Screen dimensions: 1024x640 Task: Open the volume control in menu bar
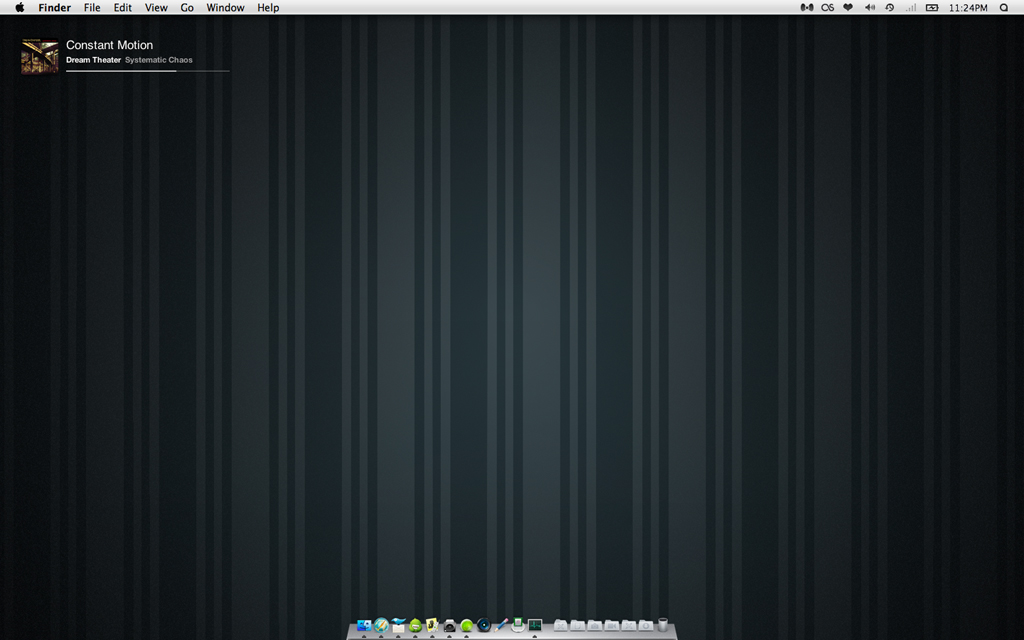[x=870, y=8]
